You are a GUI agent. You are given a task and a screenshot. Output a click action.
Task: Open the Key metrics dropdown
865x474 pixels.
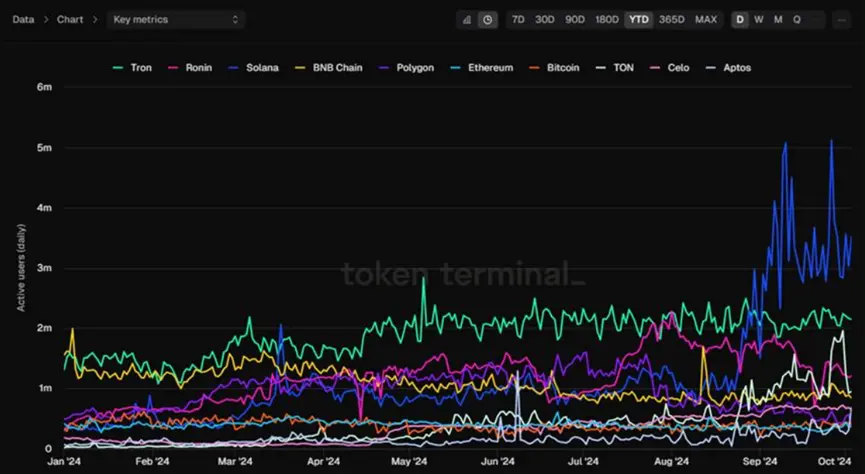pyautogui.click(x=175, y=19)
